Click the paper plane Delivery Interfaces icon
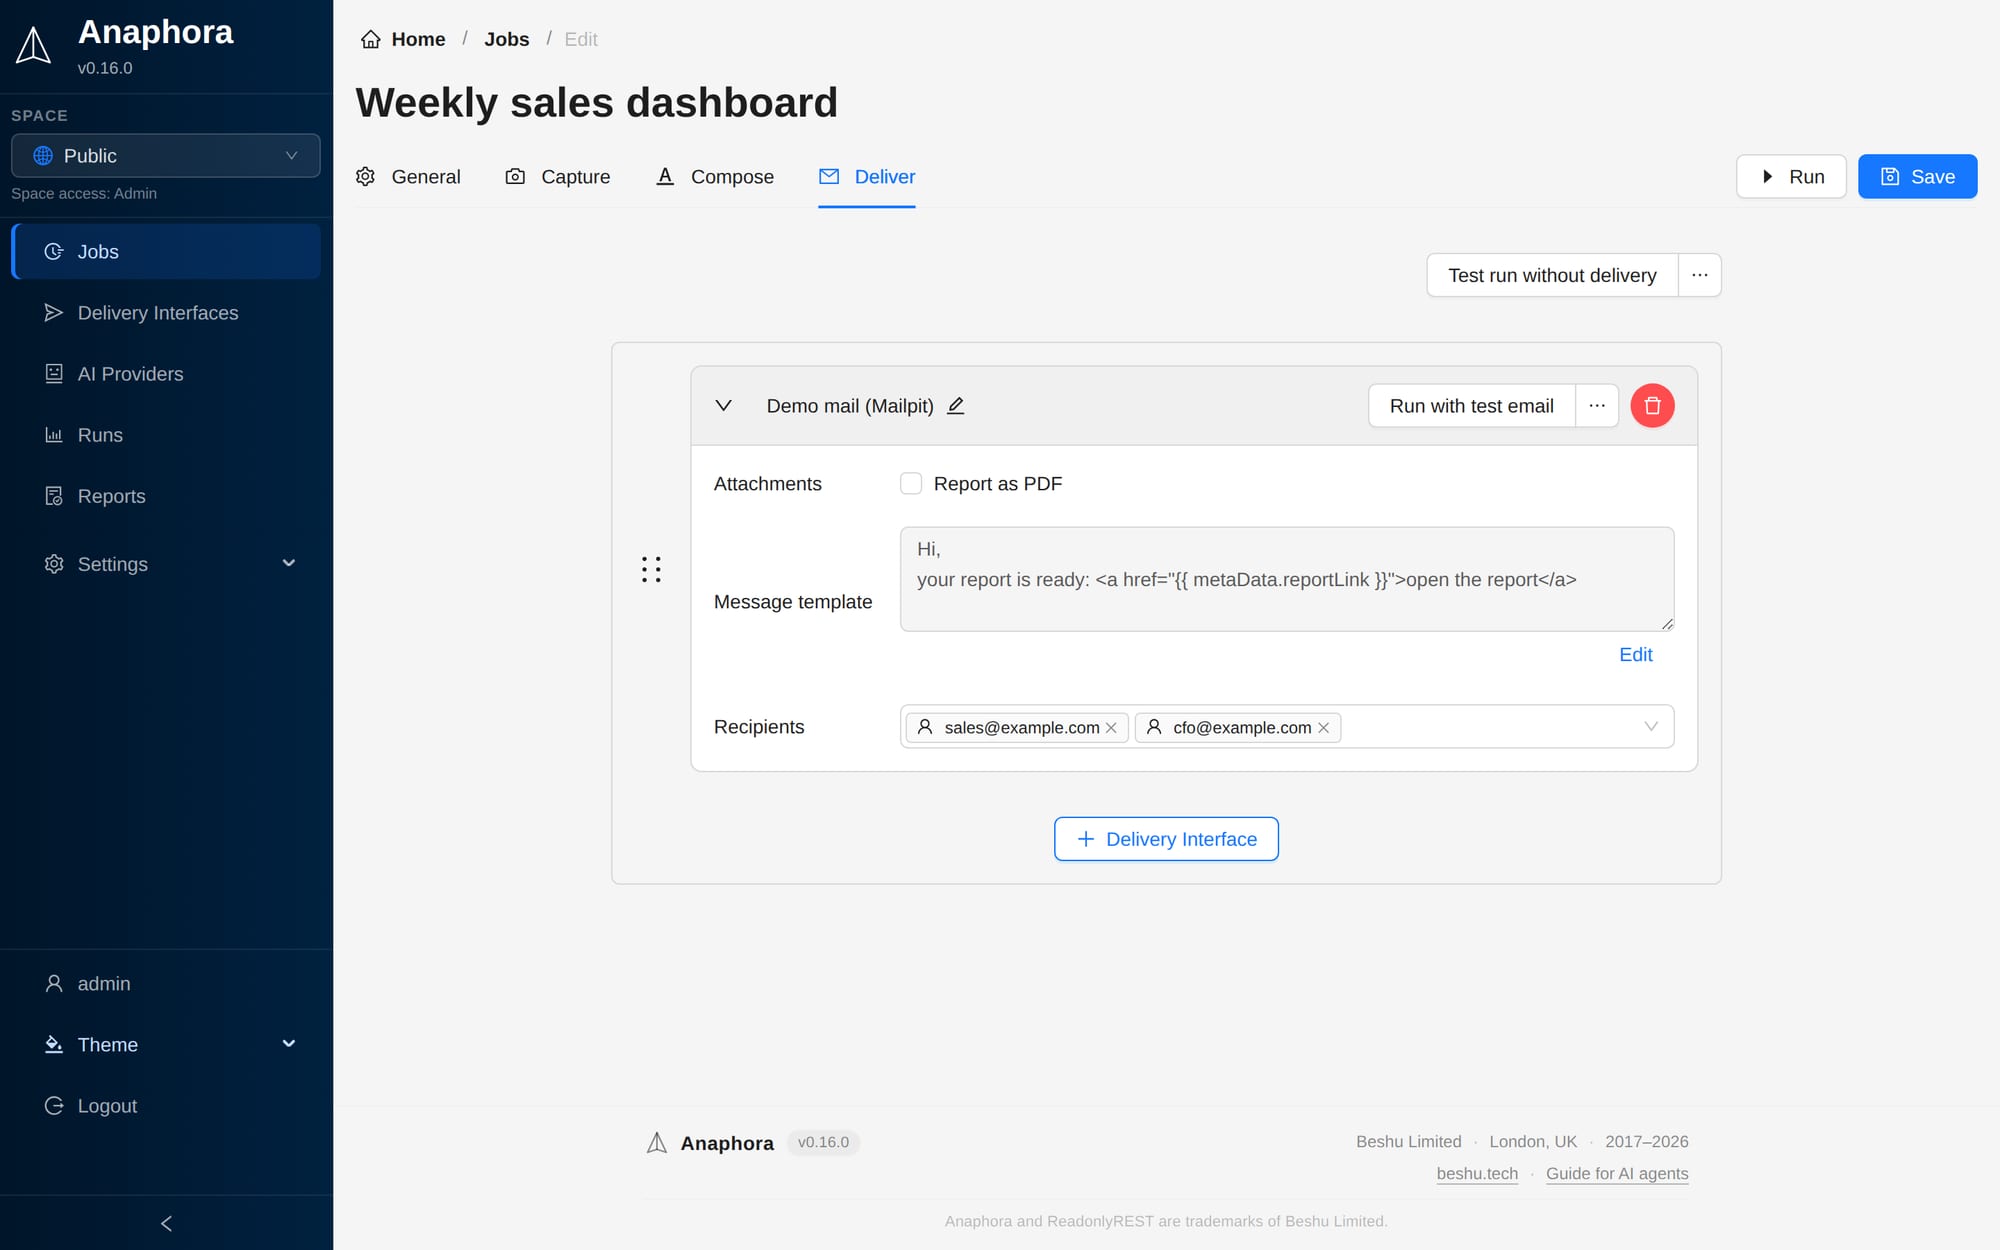 pos(54,313)
